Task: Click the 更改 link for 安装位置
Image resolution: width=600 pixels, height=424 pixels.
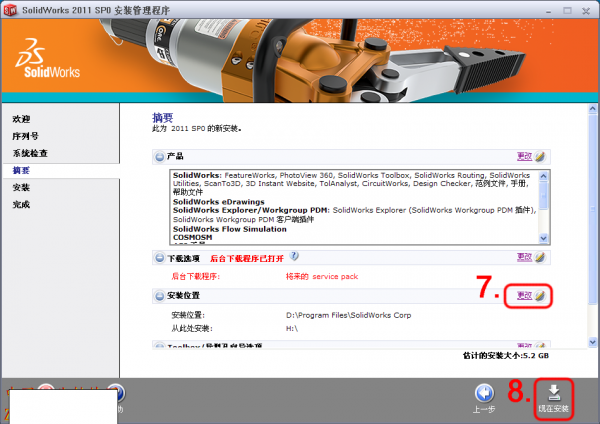Action: tap(524, 295)
